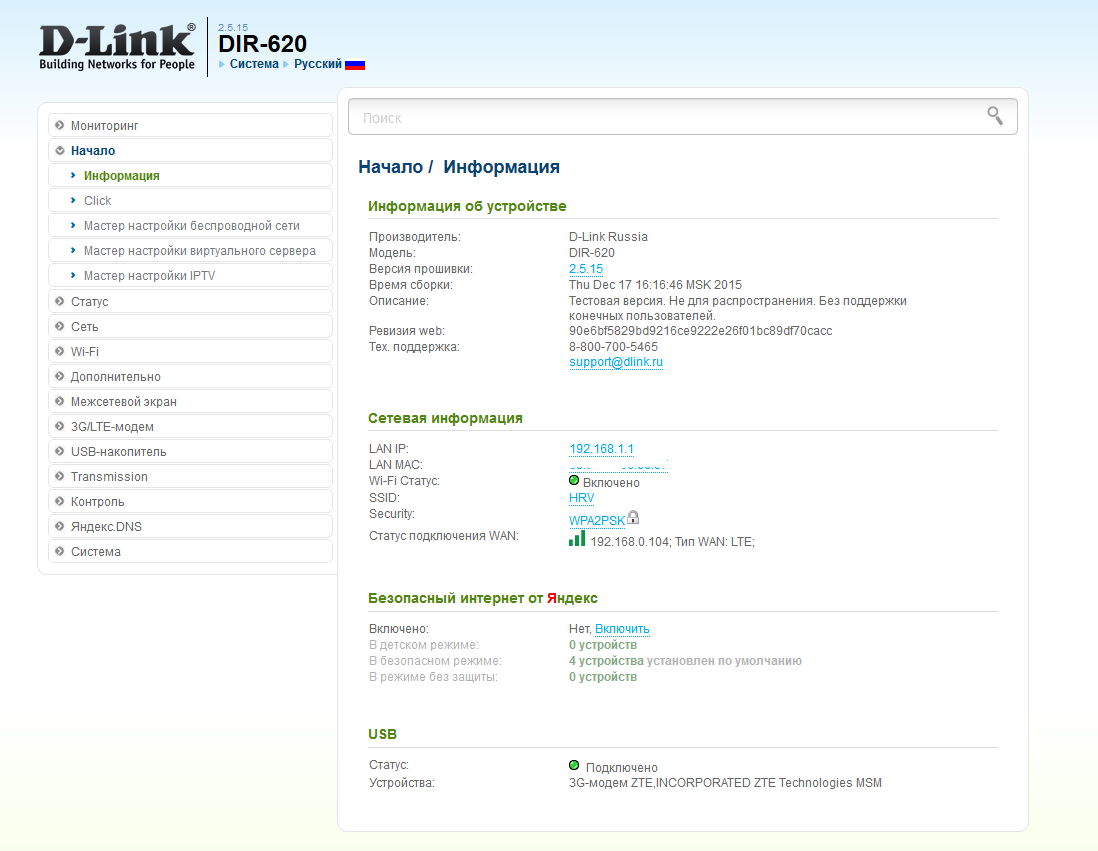Viewport: 1098px width, 851px height.
Task: Click the 3G-модем ZTE device text
Action: (x=725, y=783)
